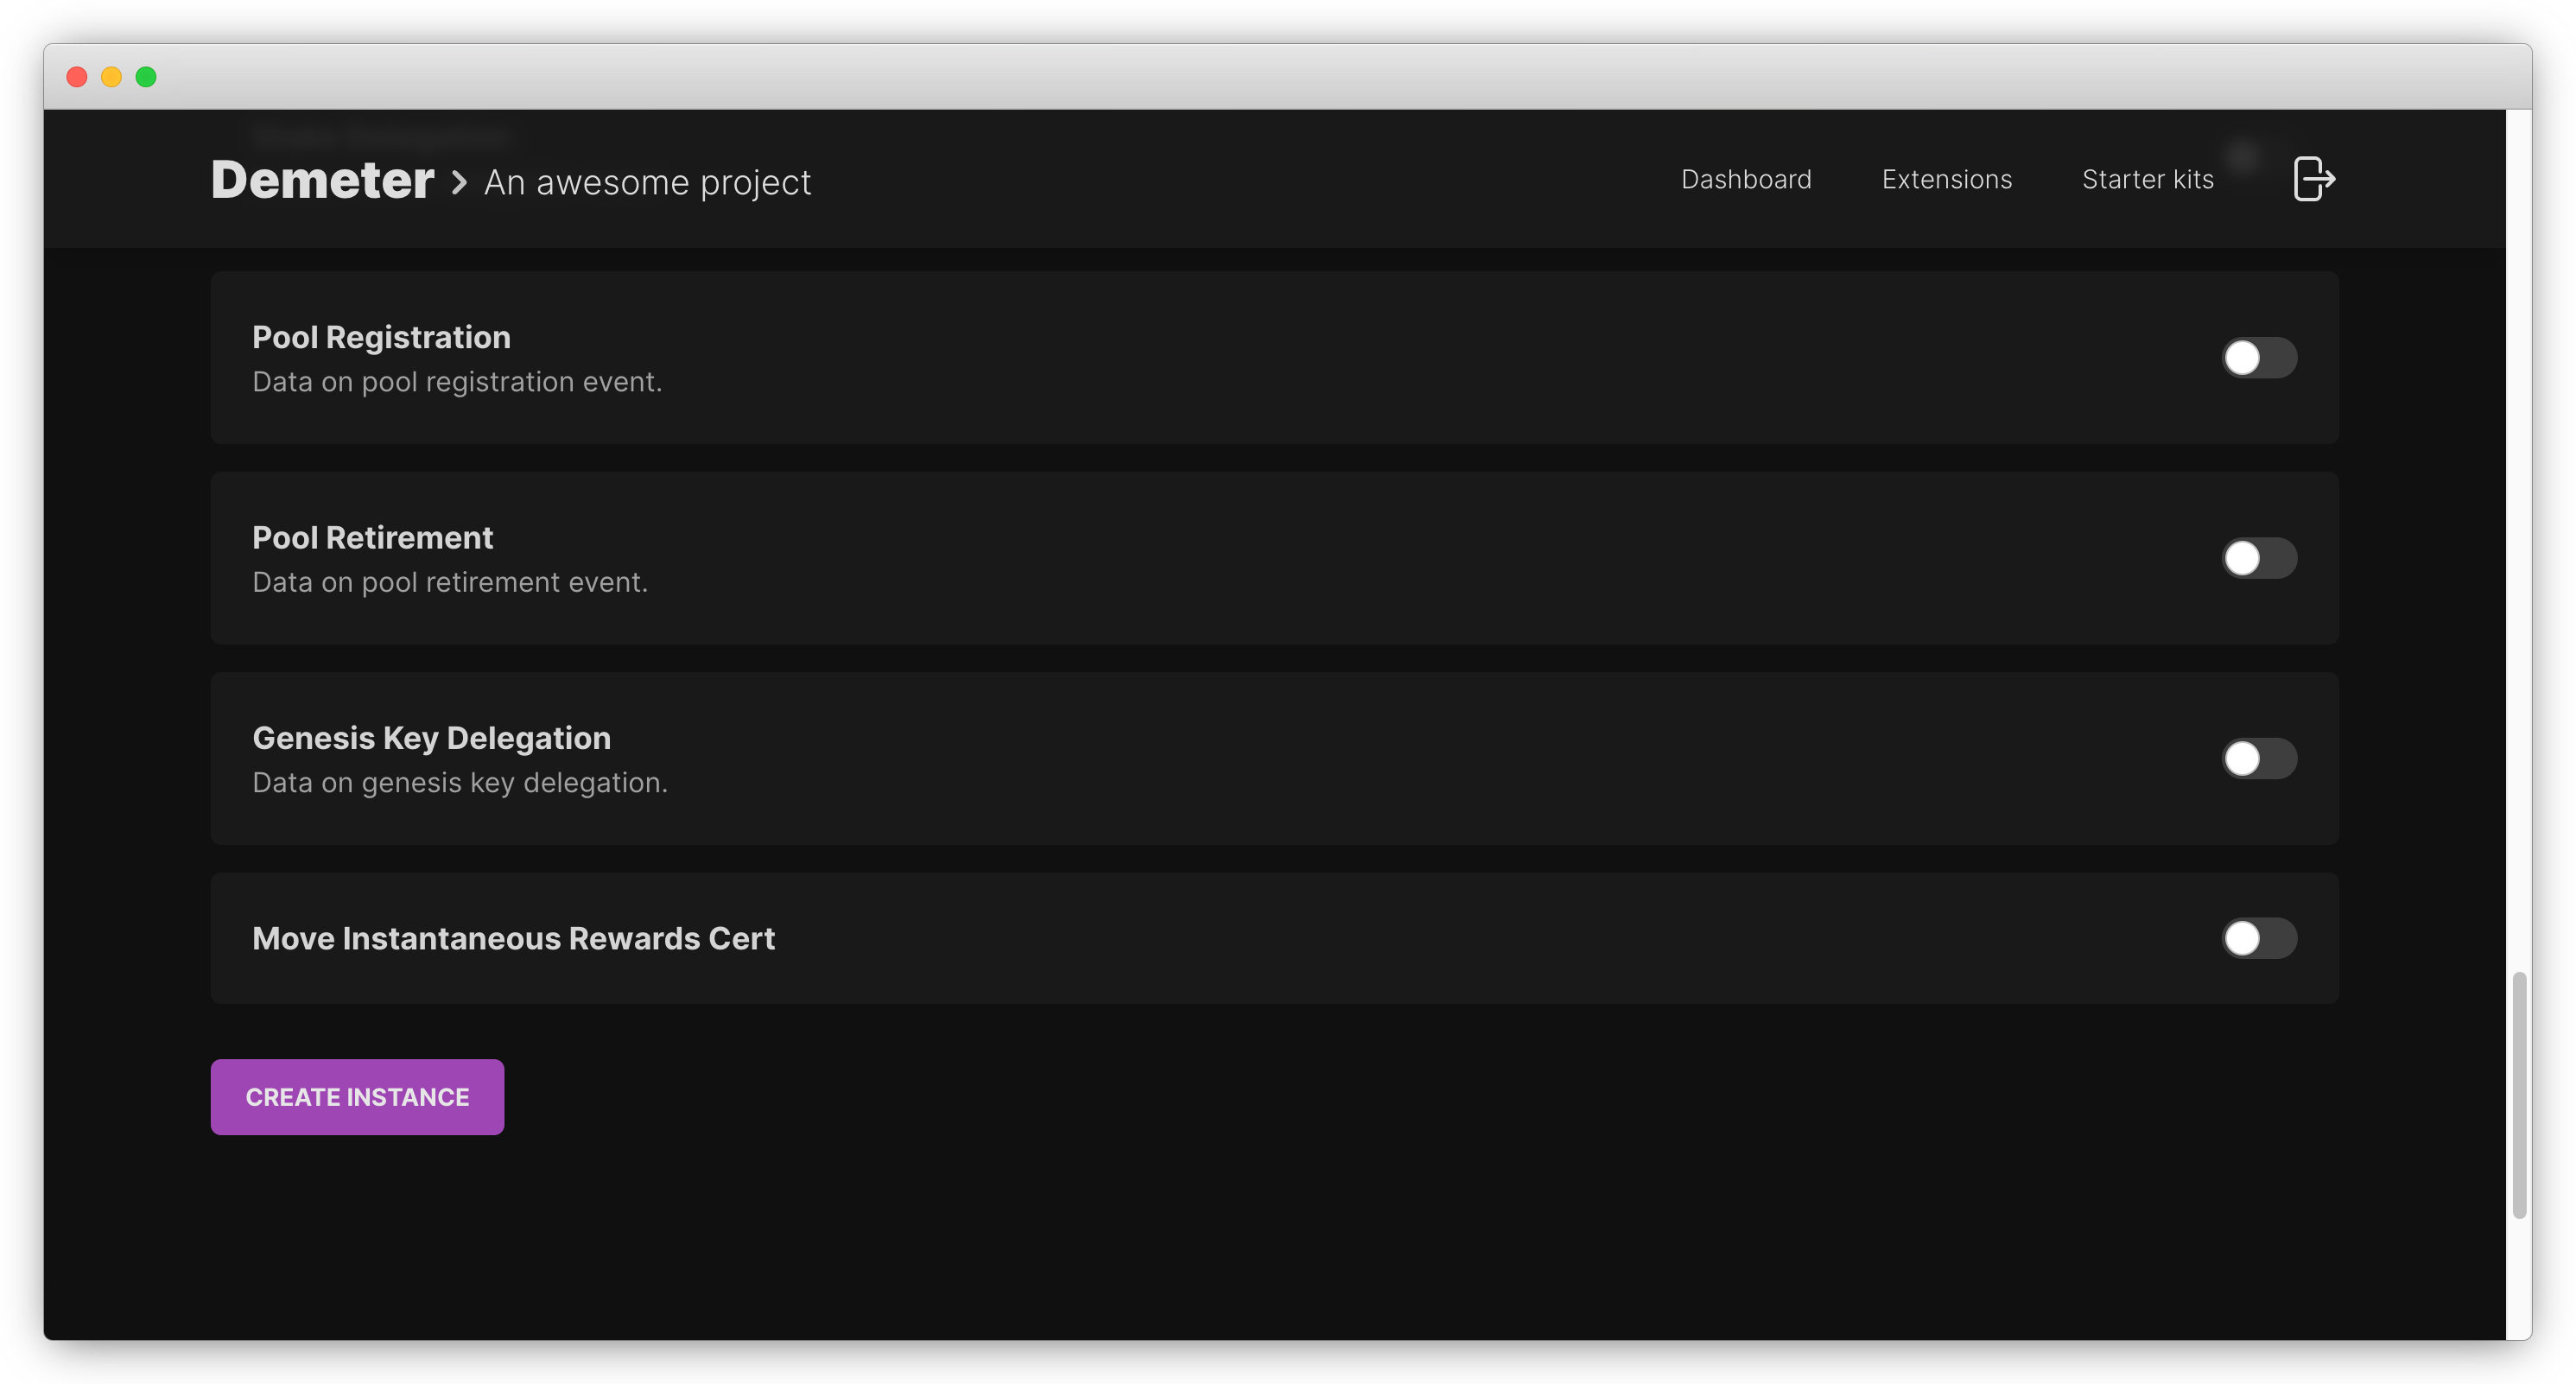Select text 'Data on pool retirement event.'

point(450,582)
